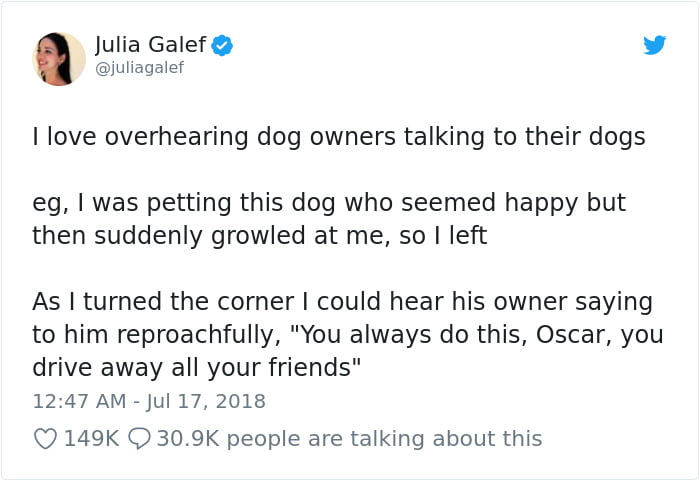This screenshot has width=700, height=481.
Task: Open the Julia Galef display name
Action: click(x=150, y=45)
